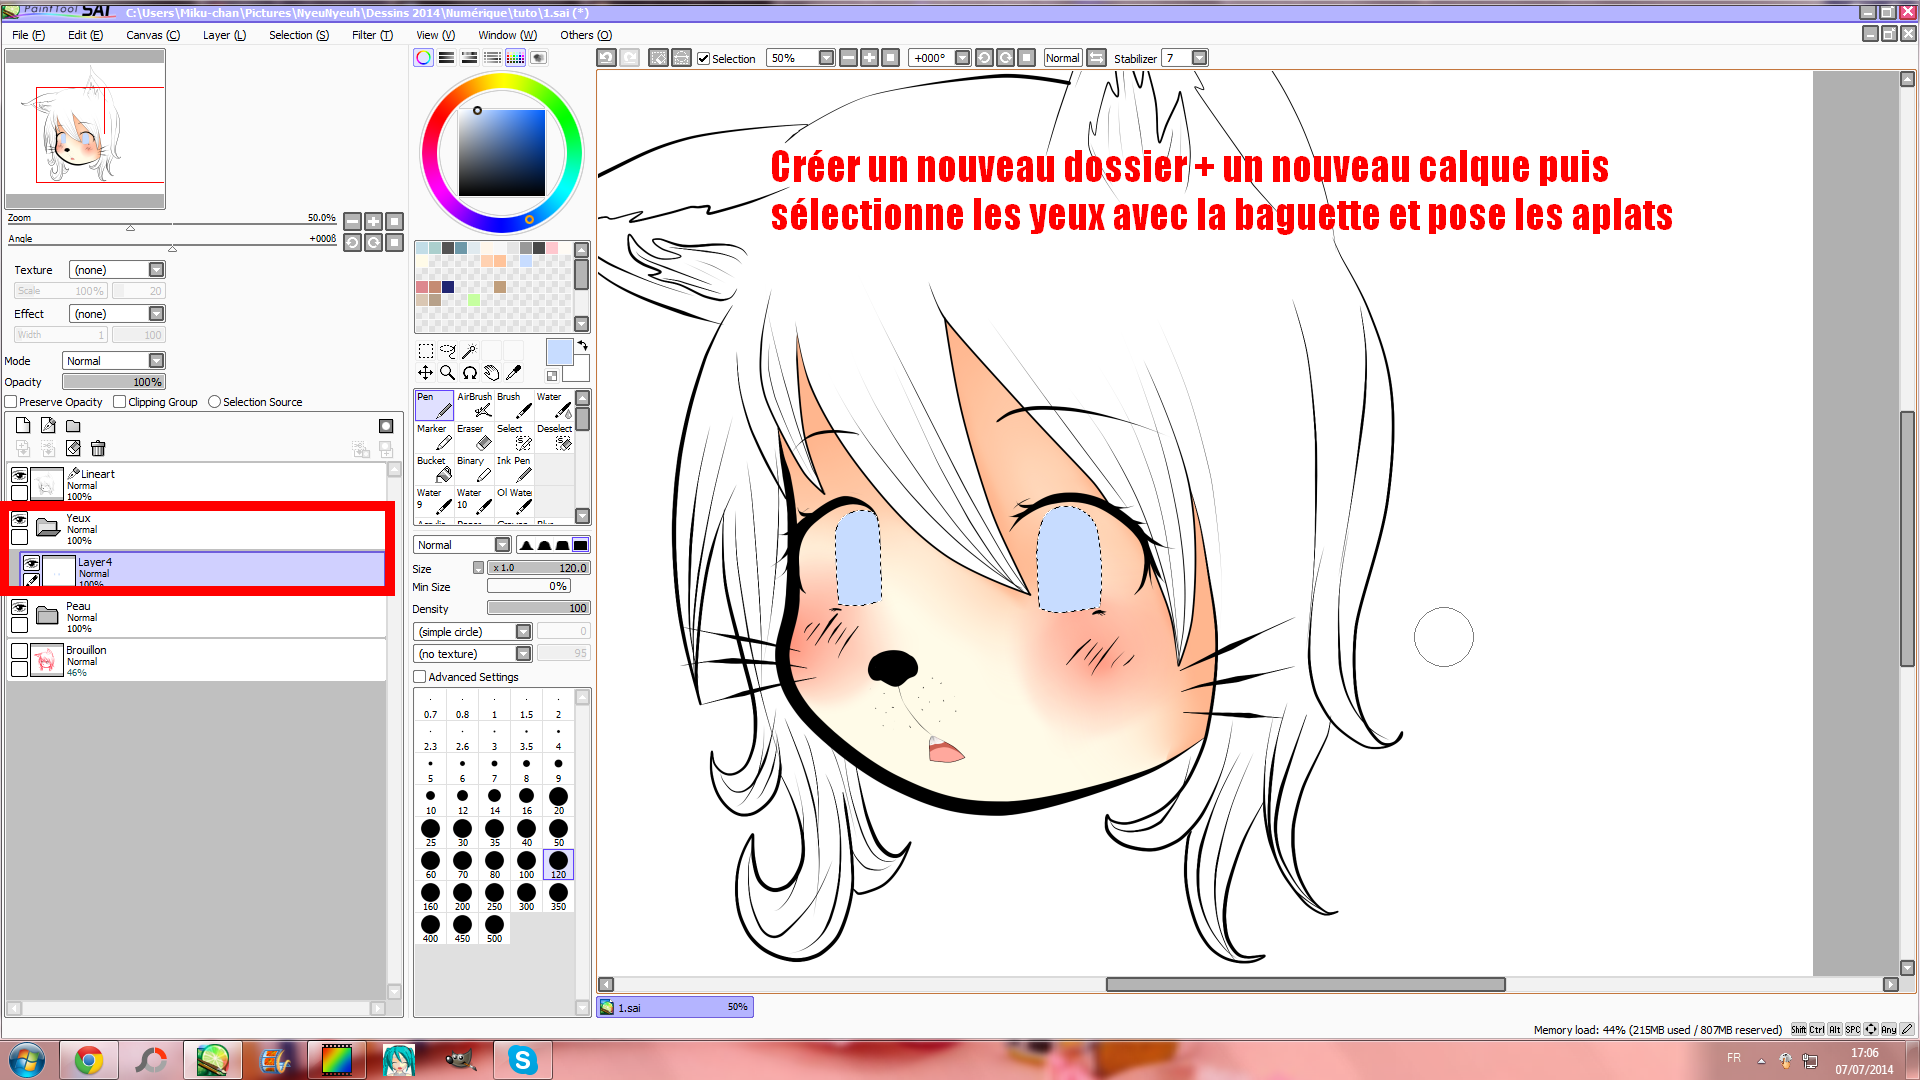Click the light blue foreground color swatch
Viewport: 1920px width, 1080px height.
(559, 352)
